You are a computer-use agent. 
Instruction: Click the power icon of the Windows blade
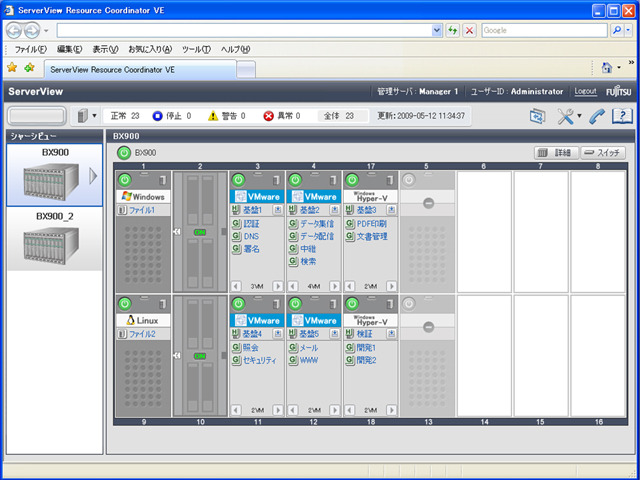pos(125,180)
